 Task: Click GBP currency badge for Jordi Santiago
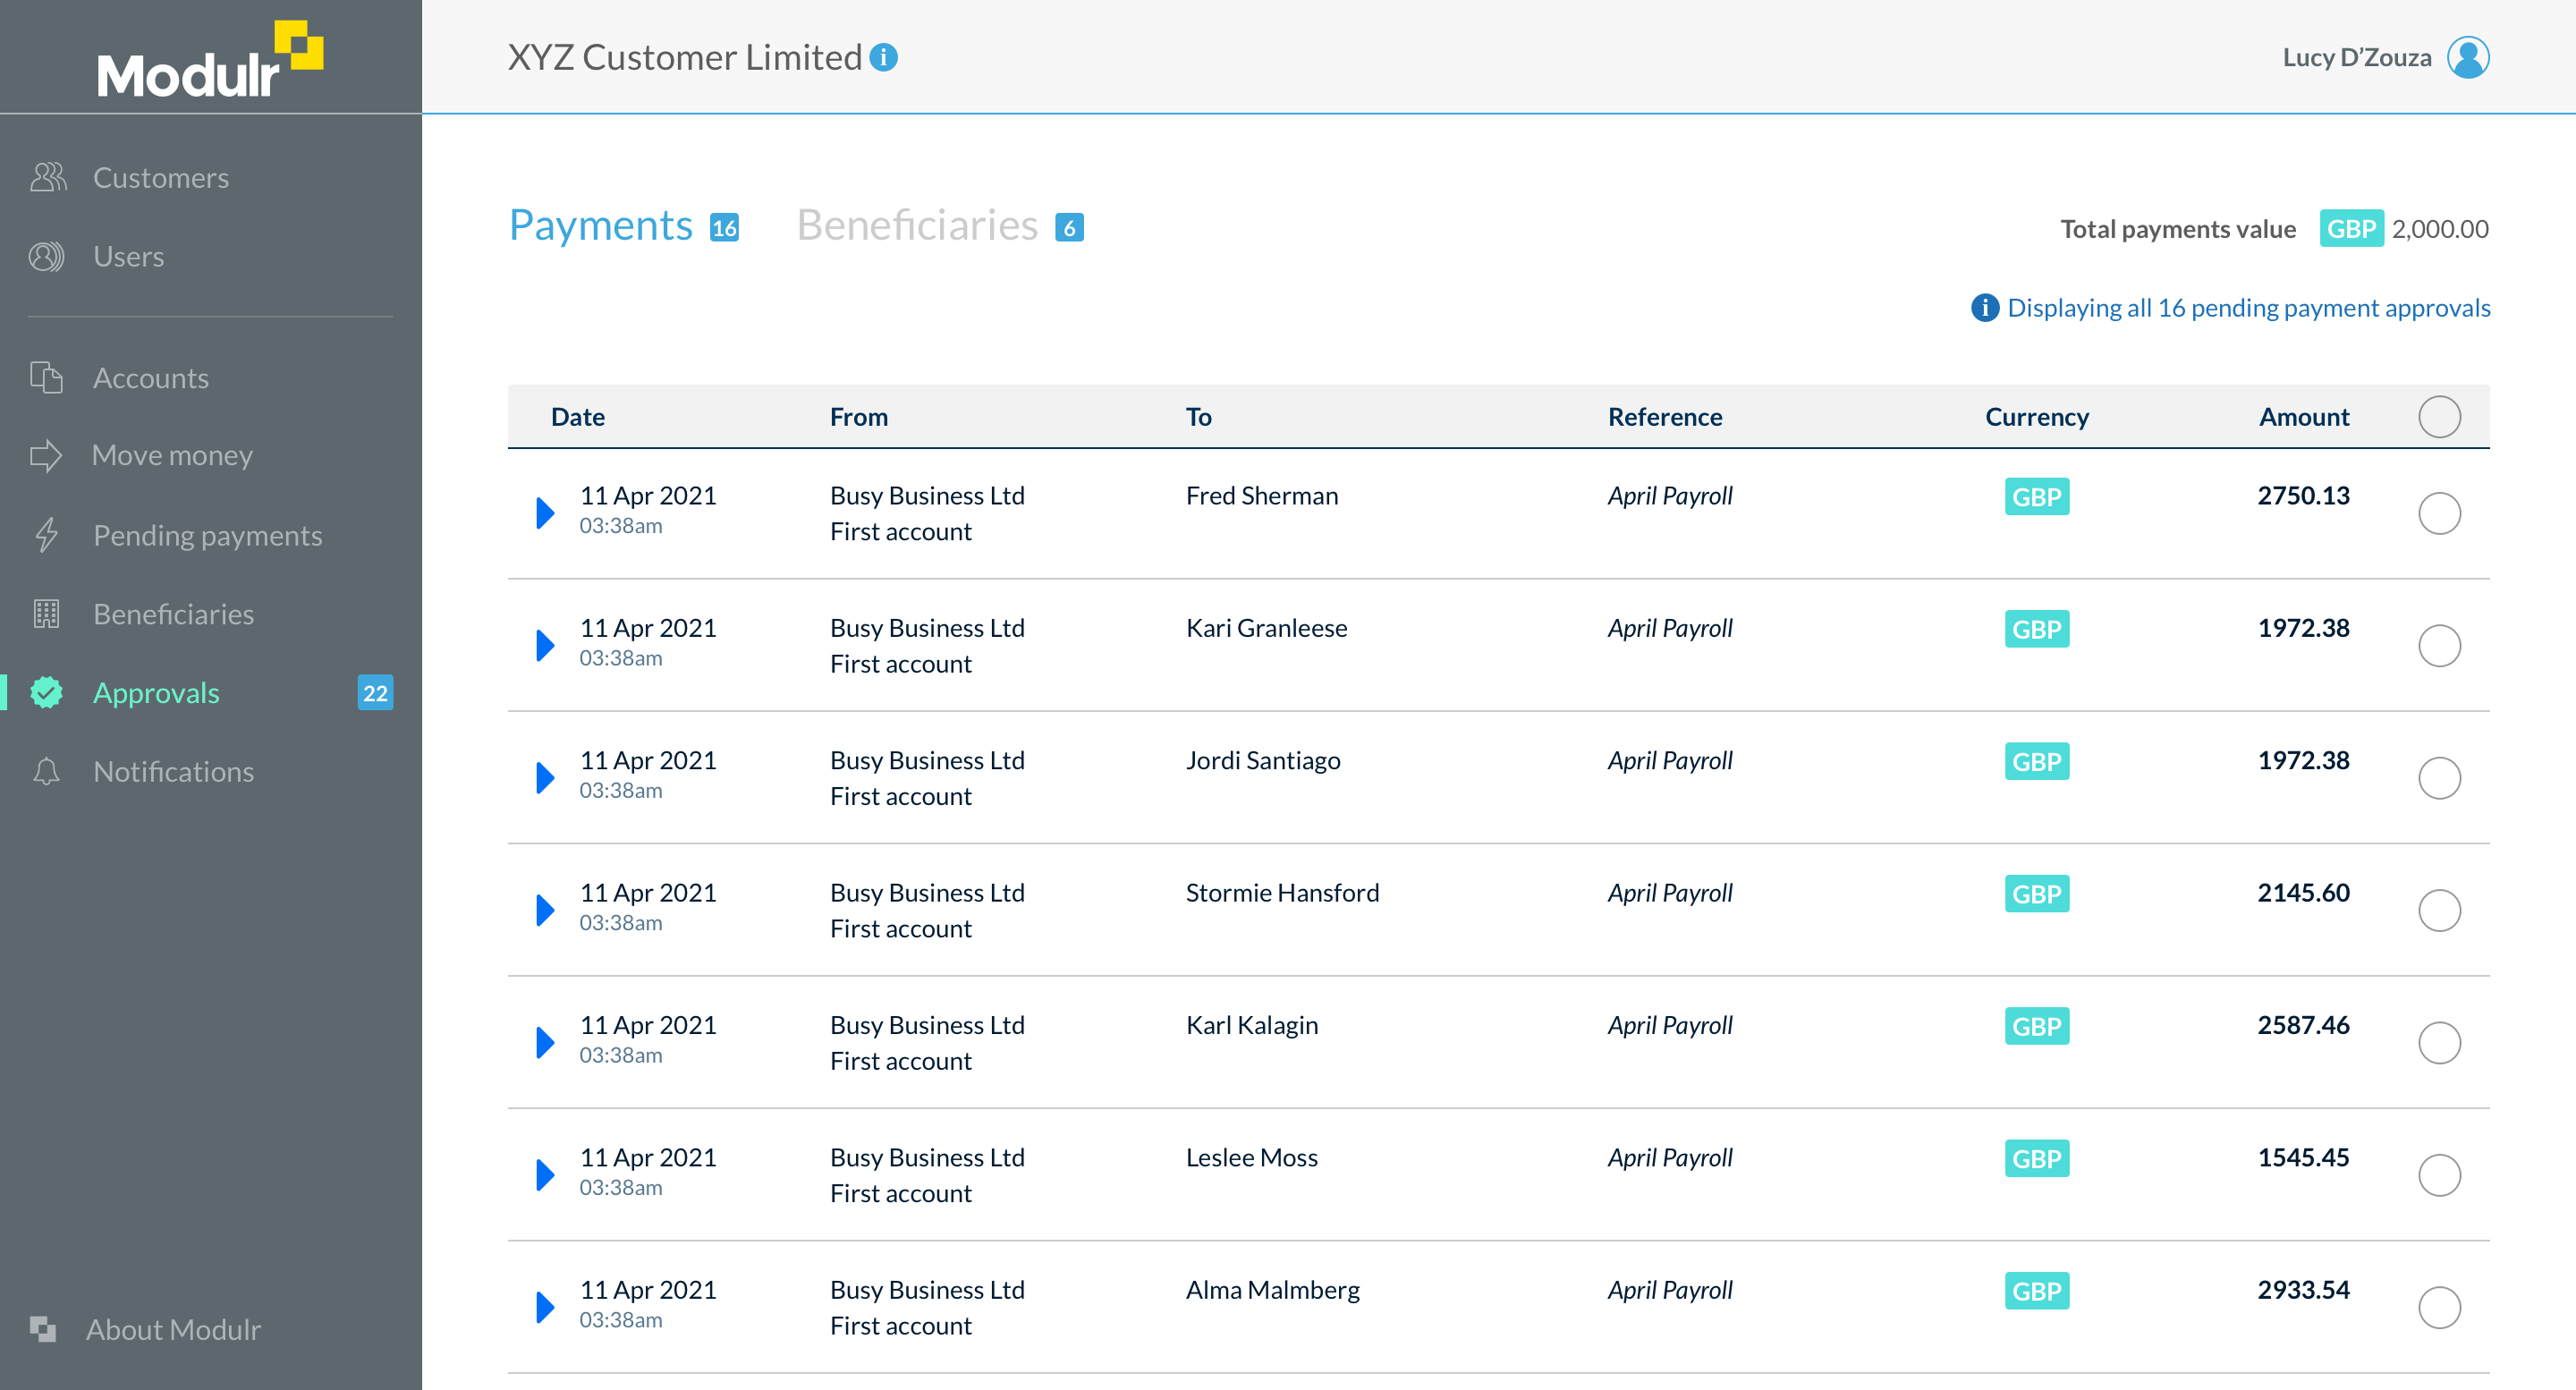[2036, 762]
